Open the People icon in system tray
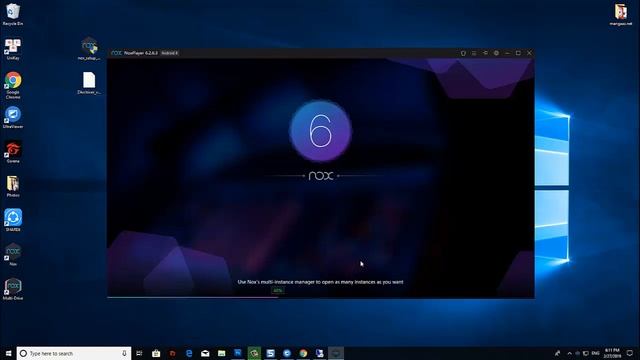 tap(557, 353)
